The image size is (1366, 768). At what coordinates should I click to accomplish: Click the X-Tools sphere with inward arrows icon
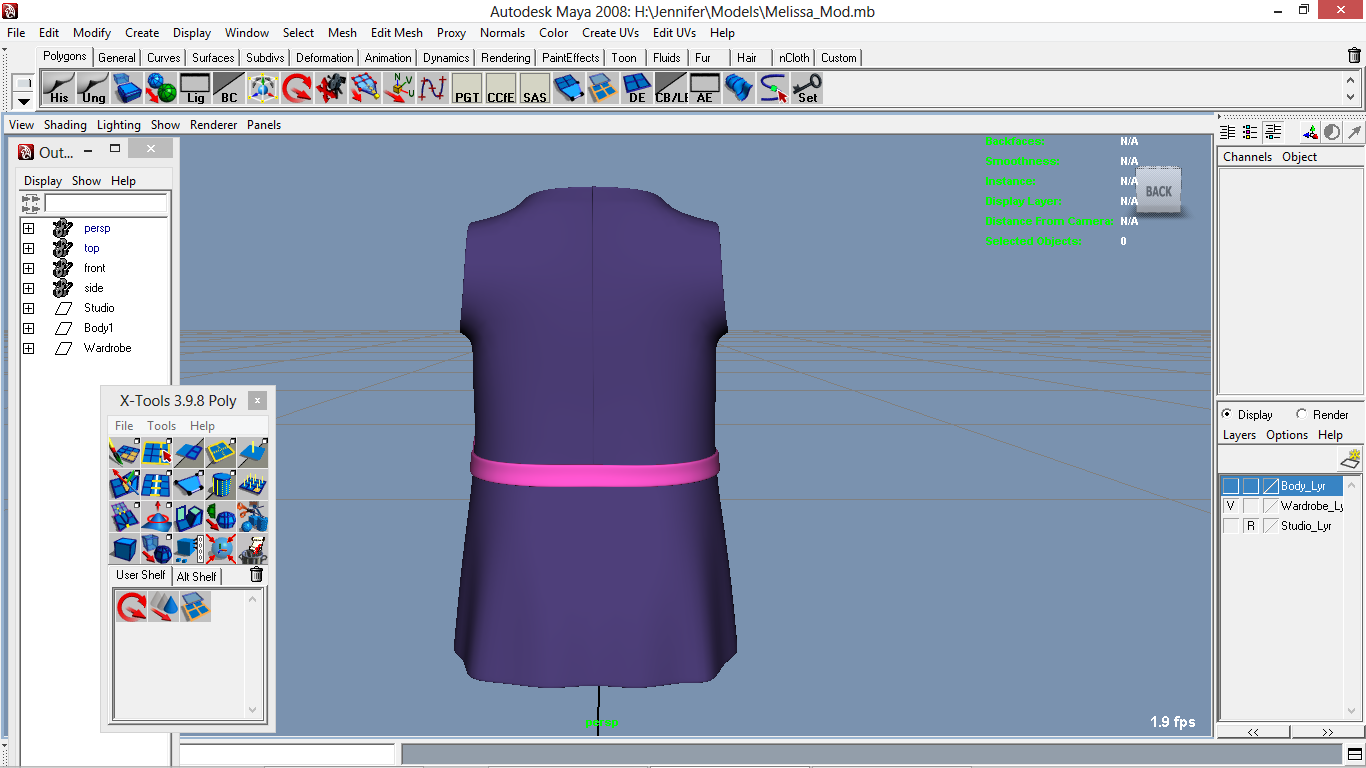point(220,549)
